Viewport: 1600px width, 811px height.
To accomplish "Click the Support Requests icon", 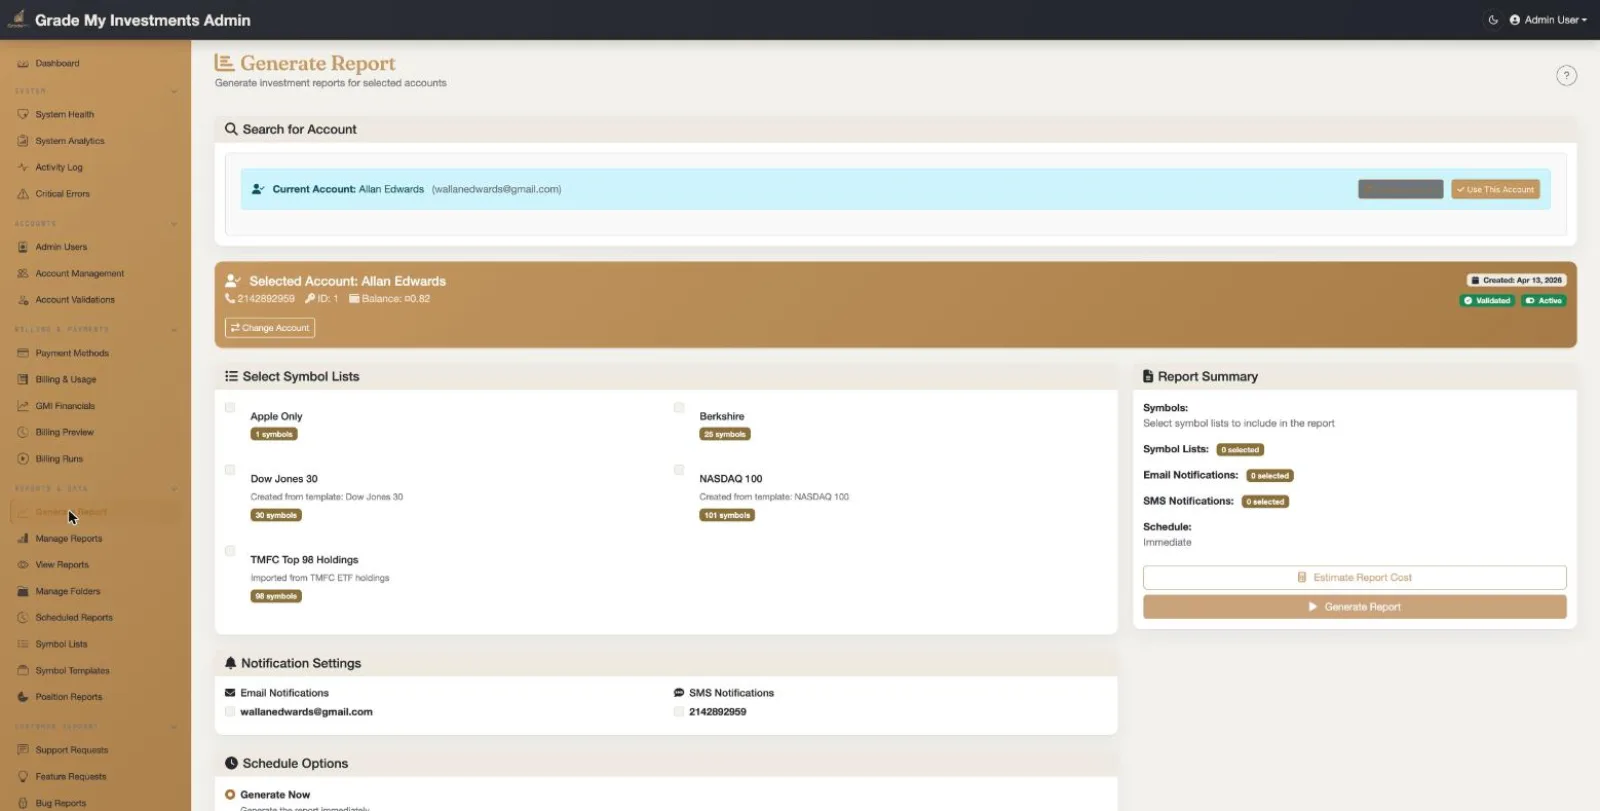I will (23, 750).
